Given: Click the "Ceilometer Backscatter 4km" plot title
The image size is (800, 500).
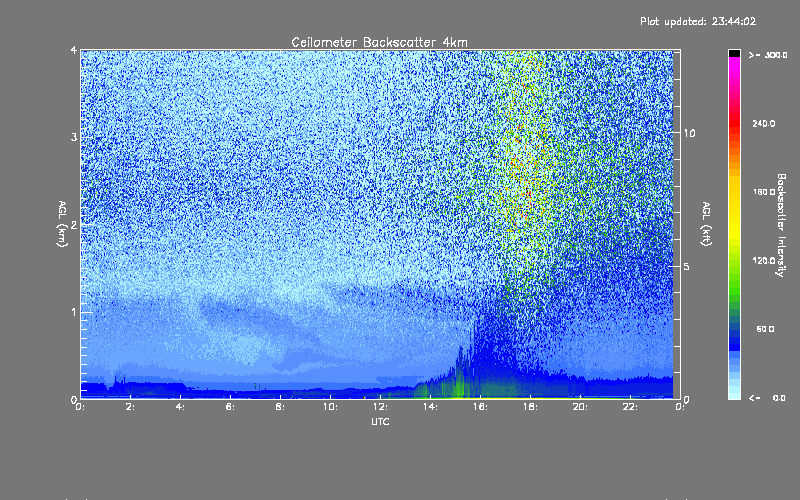Looking at the screenshot, I should pyautogui.click(x=379, y=42).
